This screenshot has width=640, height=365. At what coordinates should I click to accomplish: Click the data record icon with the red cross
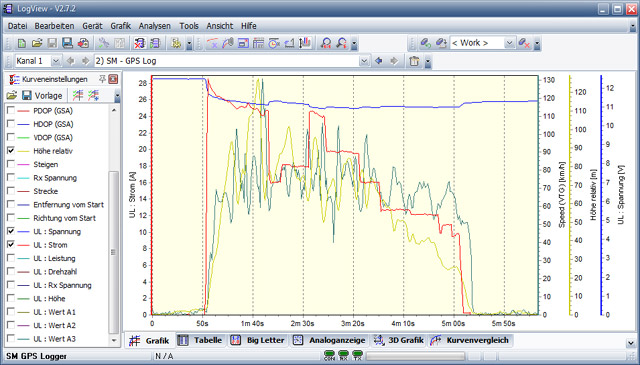pyautogui.click(x=140, y=43)
